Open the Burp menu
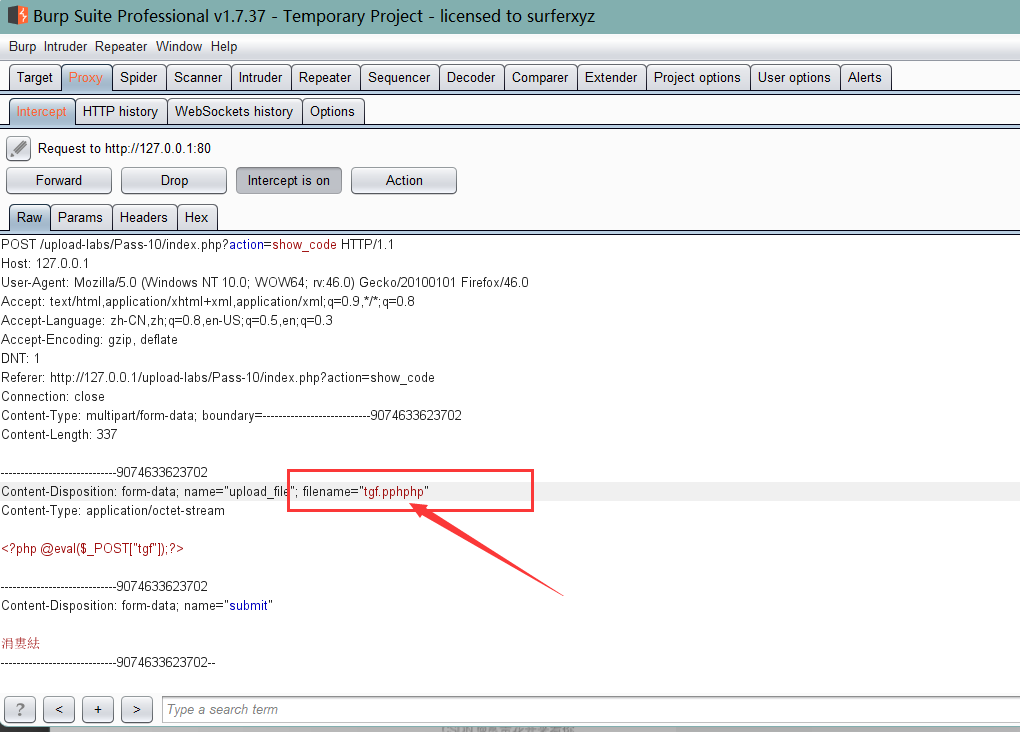The image size is (1020, 732). click(x=23, y=46)
